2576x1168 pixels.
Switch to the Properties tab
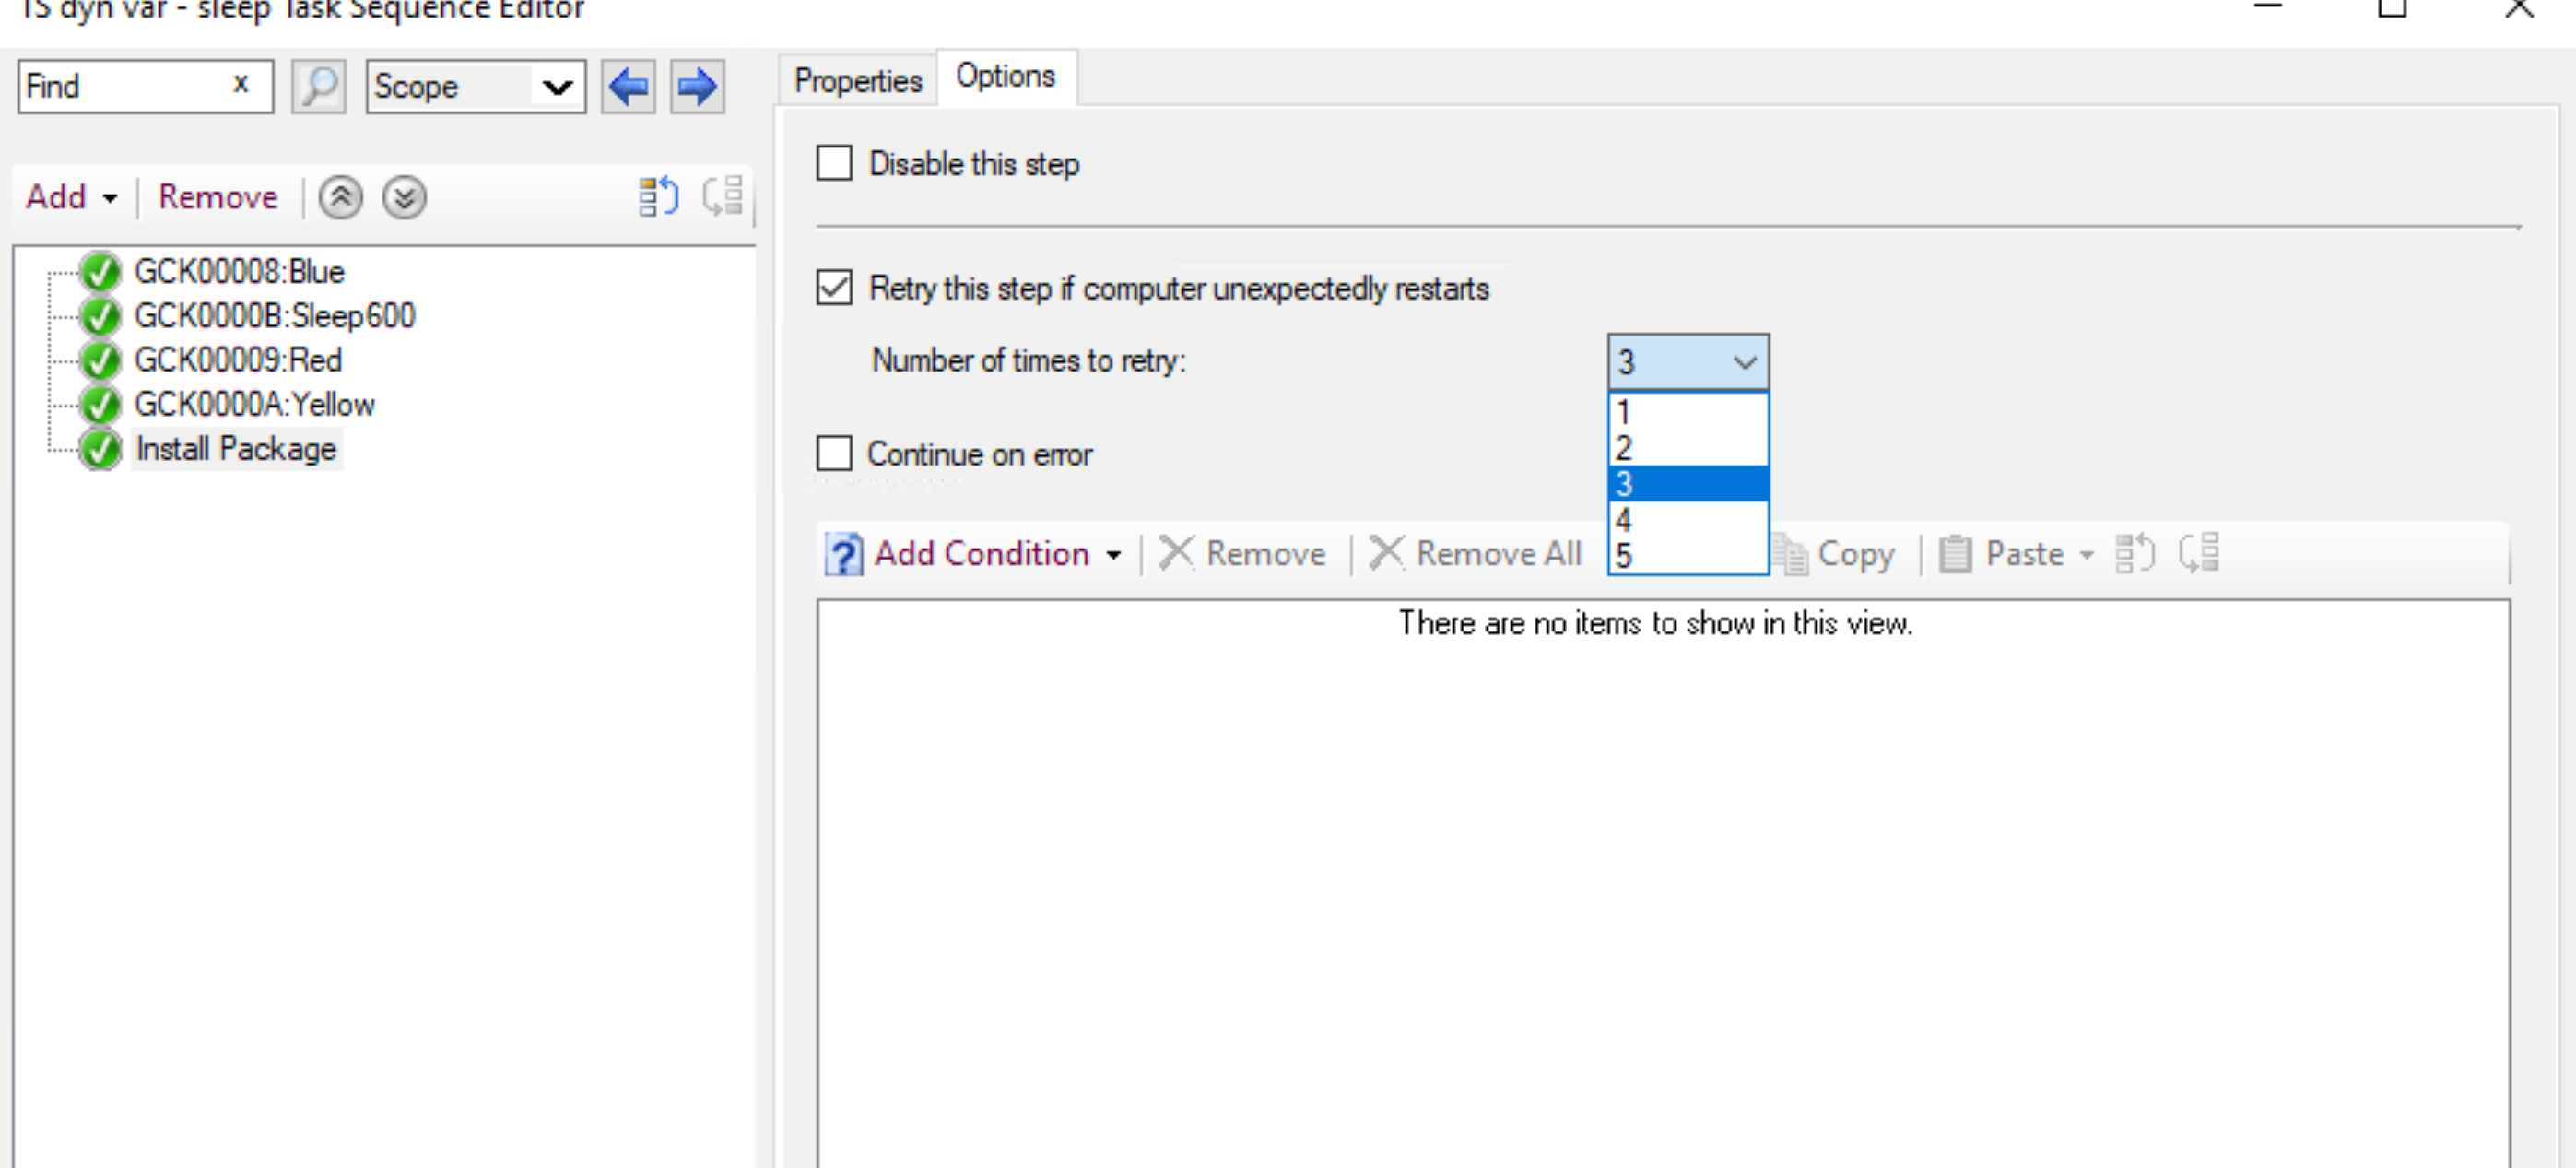tap(856, 77)
